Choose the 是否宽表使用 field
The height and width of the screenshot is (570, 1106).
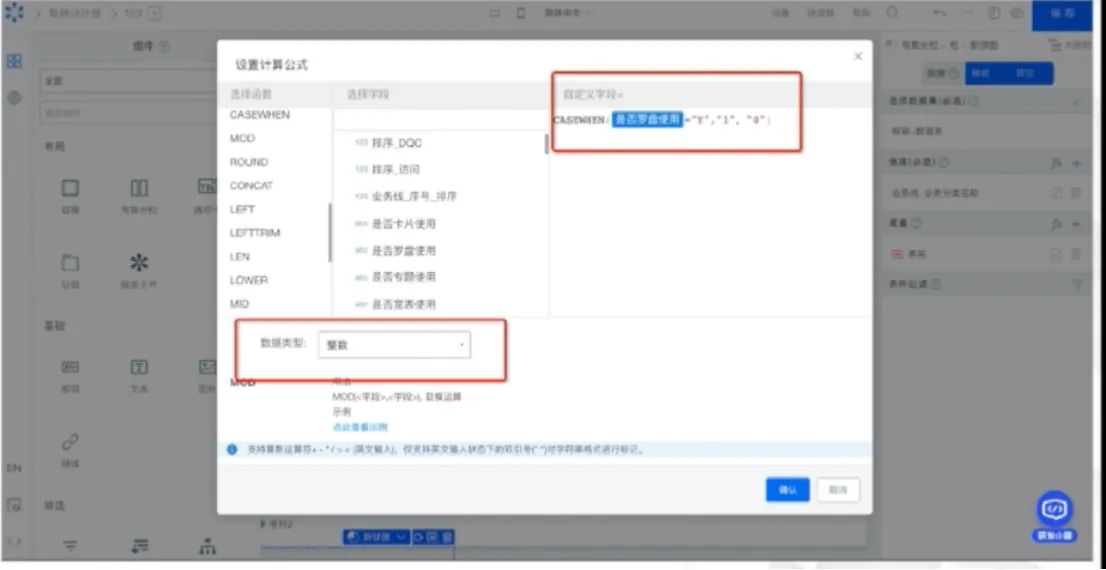click(x=395, y=304)
